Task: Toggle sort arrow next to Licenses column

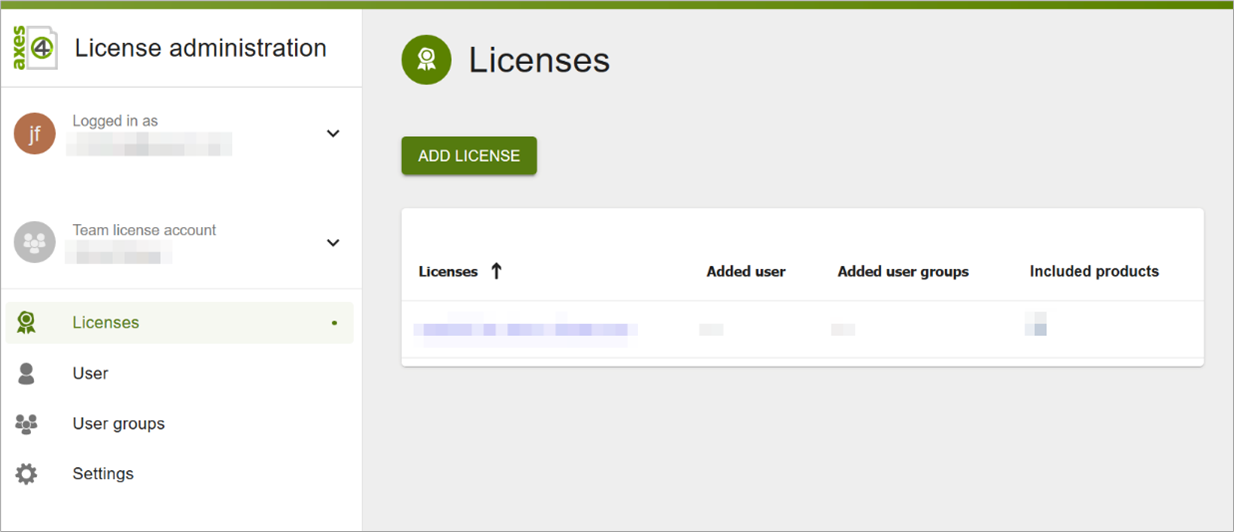Action: coord(496,271)
